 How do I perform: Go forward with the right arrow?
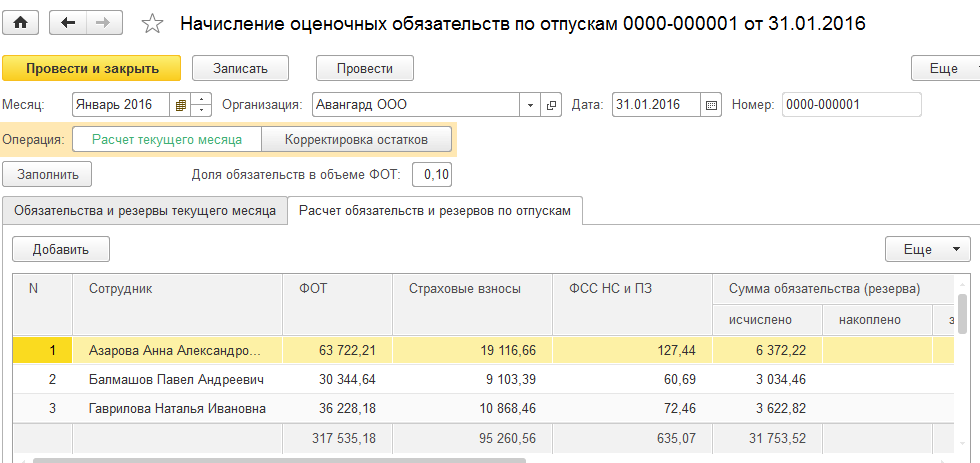105,22
